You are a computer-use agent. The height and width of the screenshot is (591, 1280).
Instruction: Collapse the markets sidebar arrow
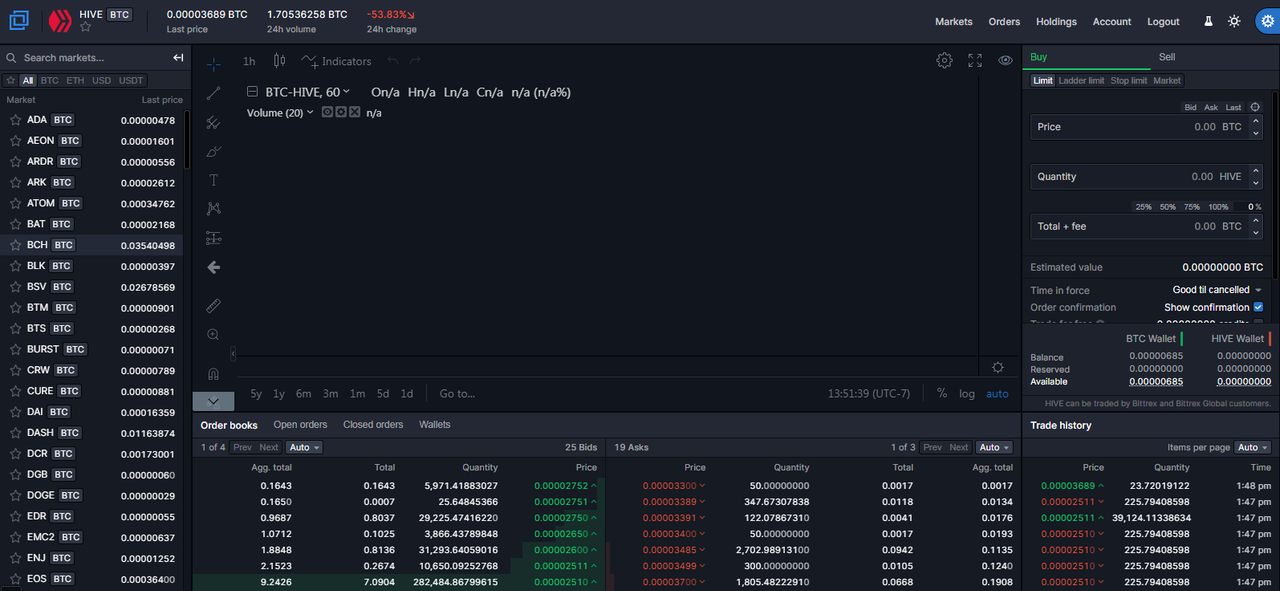178,58
